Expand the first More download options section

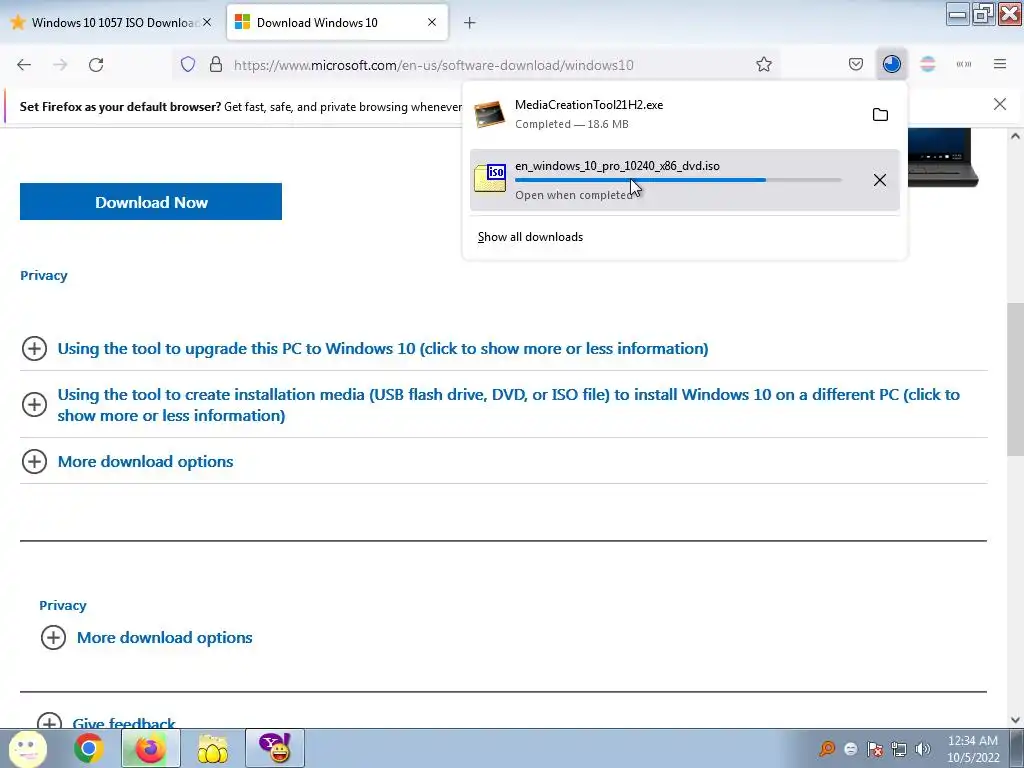[x=145, y=462]
